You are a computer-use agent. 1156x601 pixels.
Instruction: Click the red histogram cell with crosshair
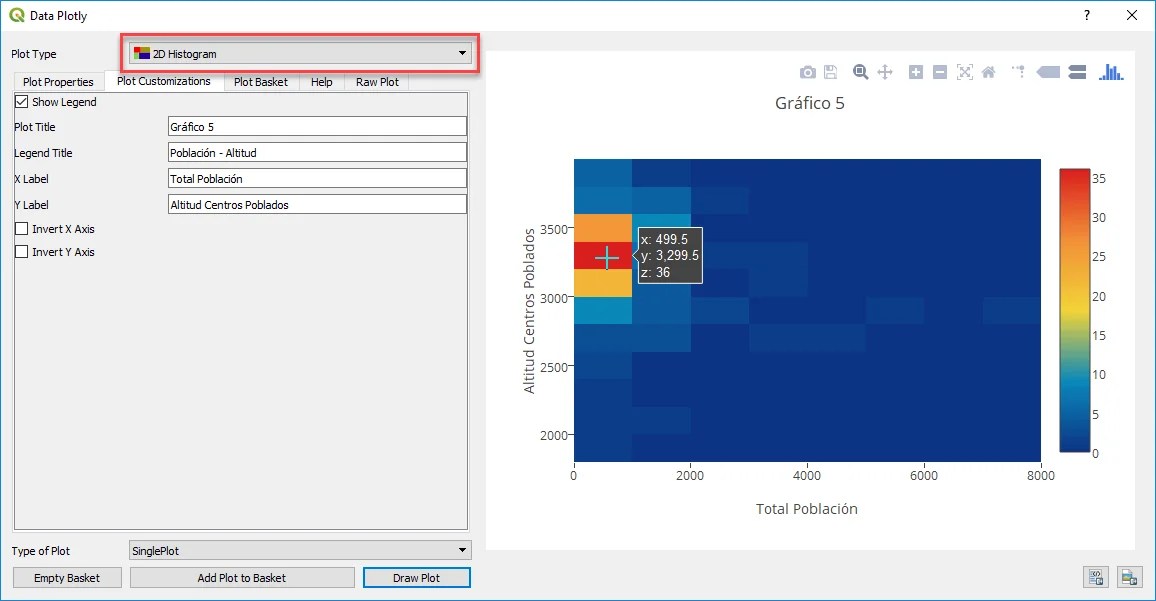coord(603,256)
